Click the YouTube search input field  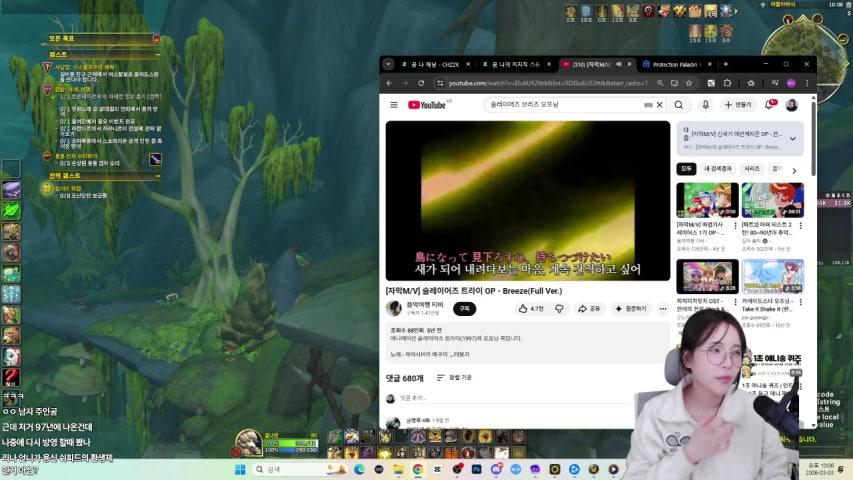[x=566, y=104]
